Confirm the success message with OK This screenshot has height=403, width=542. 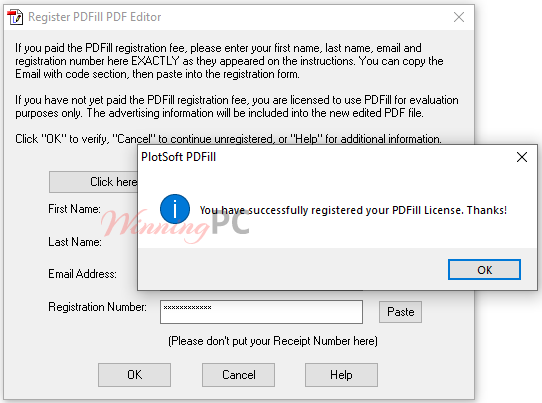pyautogui.click(x=484, y=270)
